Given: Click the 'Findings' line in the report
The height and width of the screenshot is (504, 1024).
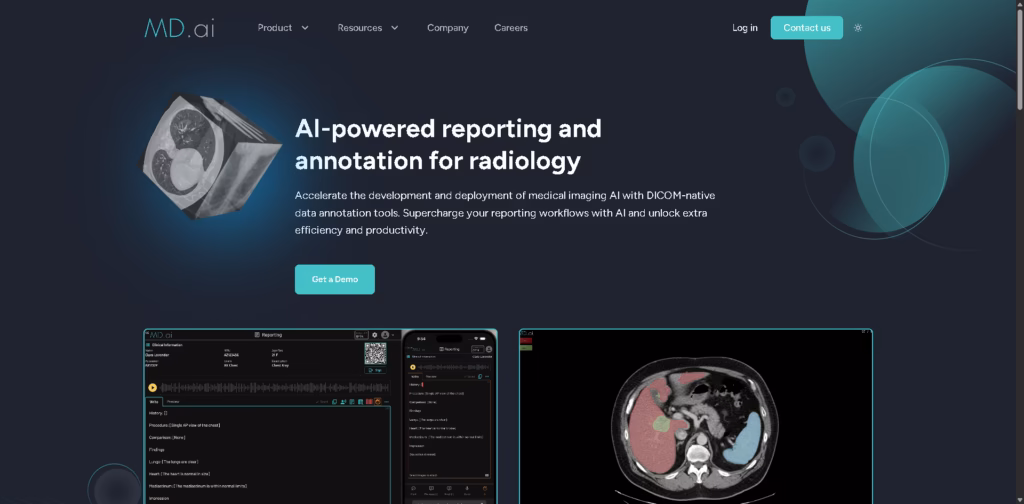Looking at the screenshot, I should tap(157, 450).
